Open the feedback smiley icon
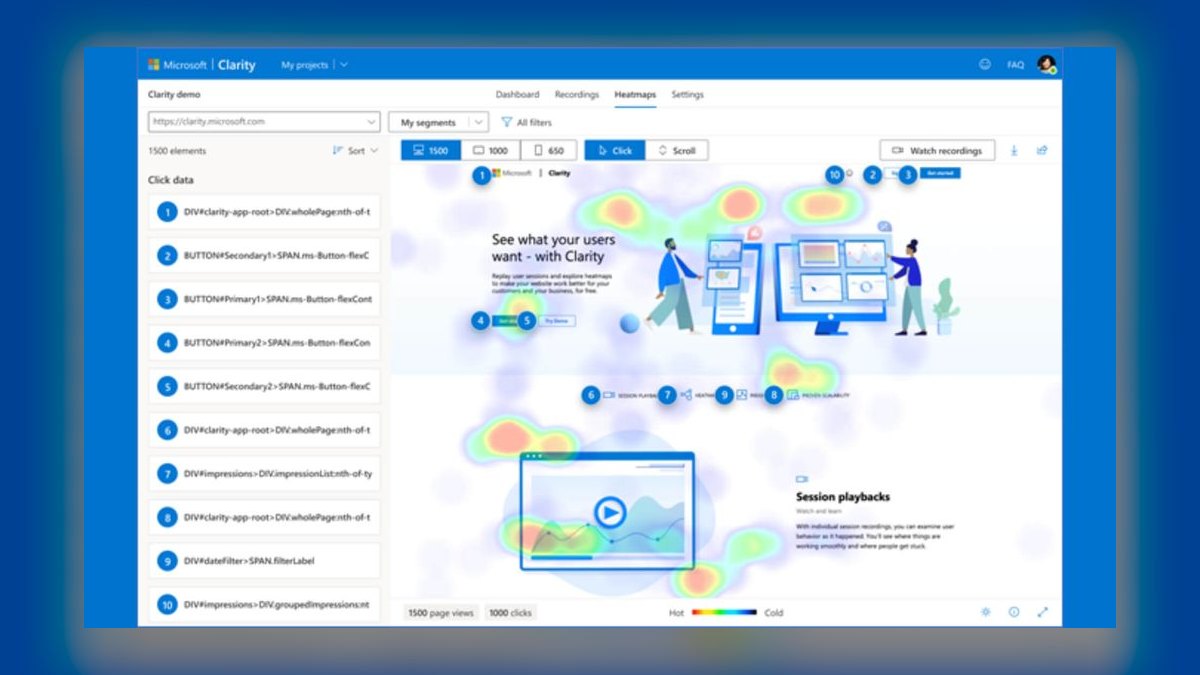The width and height of the screenshot is (1200, 675). [985, 64]
